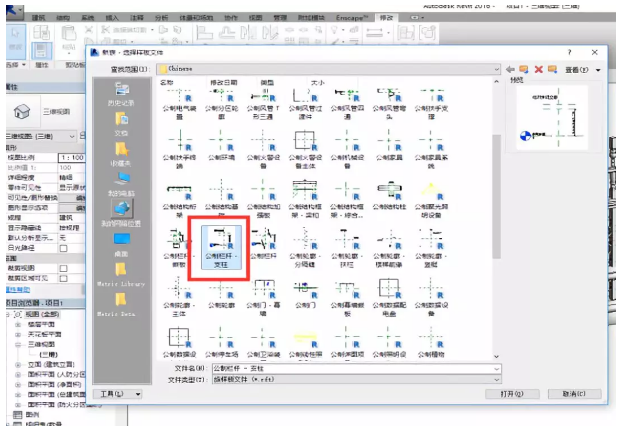Toggle the 裁剪视图 checkbox
622x430 pixels.
click(63, 269)
